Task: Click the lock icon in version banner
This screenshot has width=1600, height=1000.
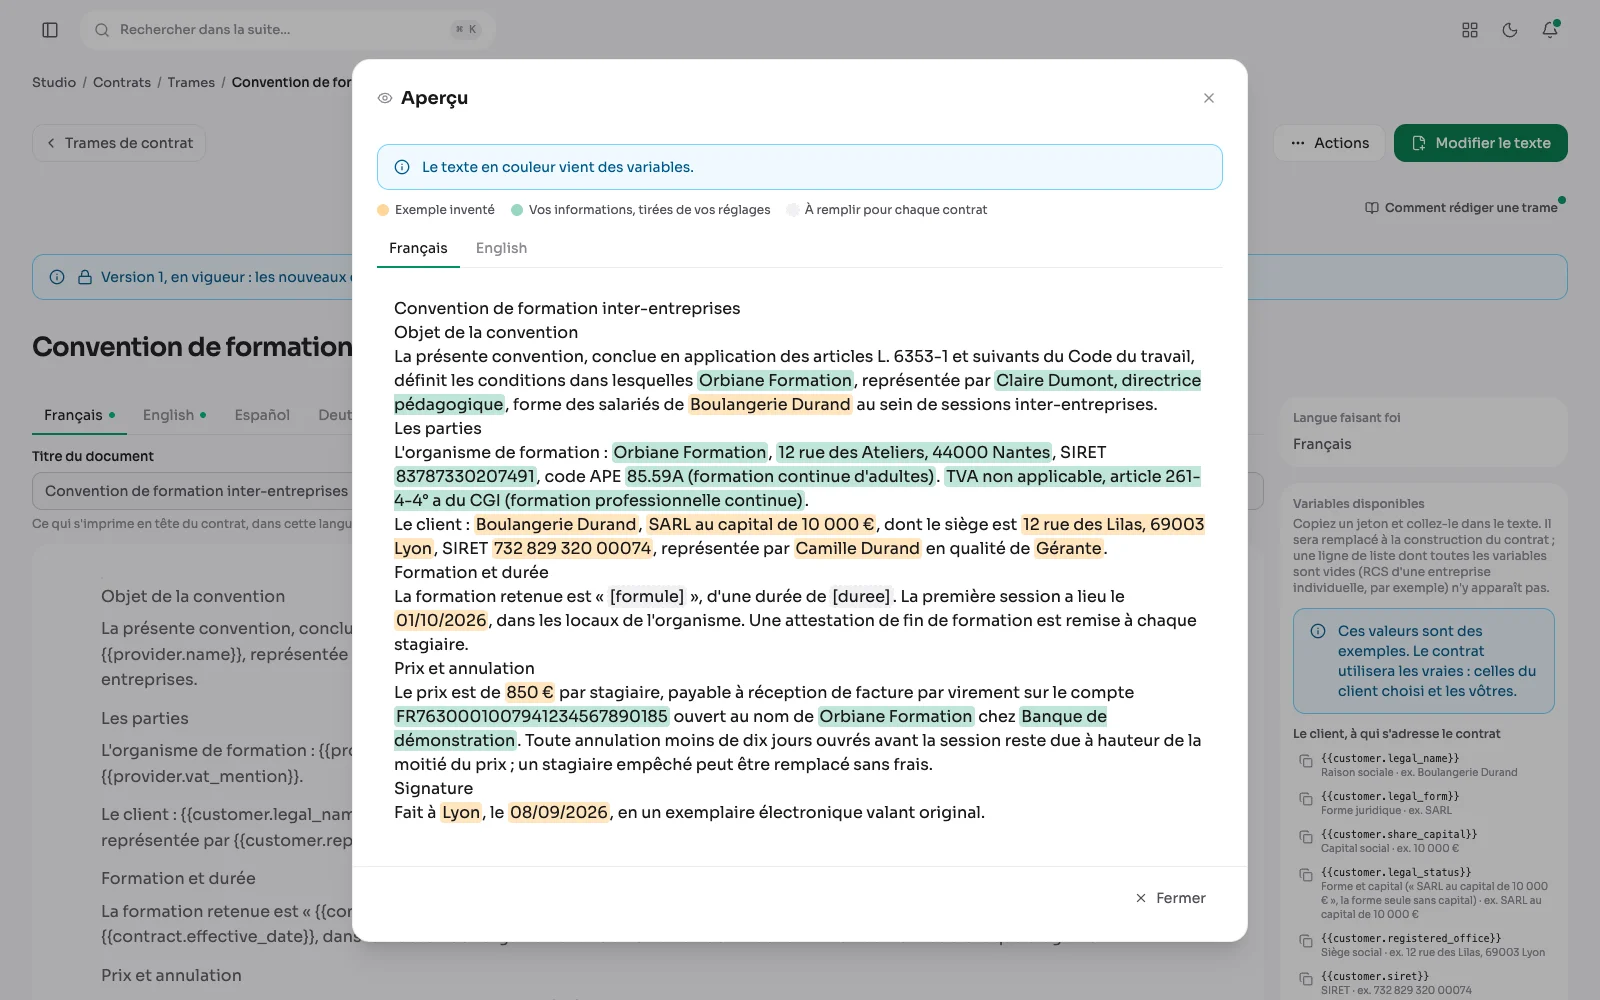Action: point(85,277)
